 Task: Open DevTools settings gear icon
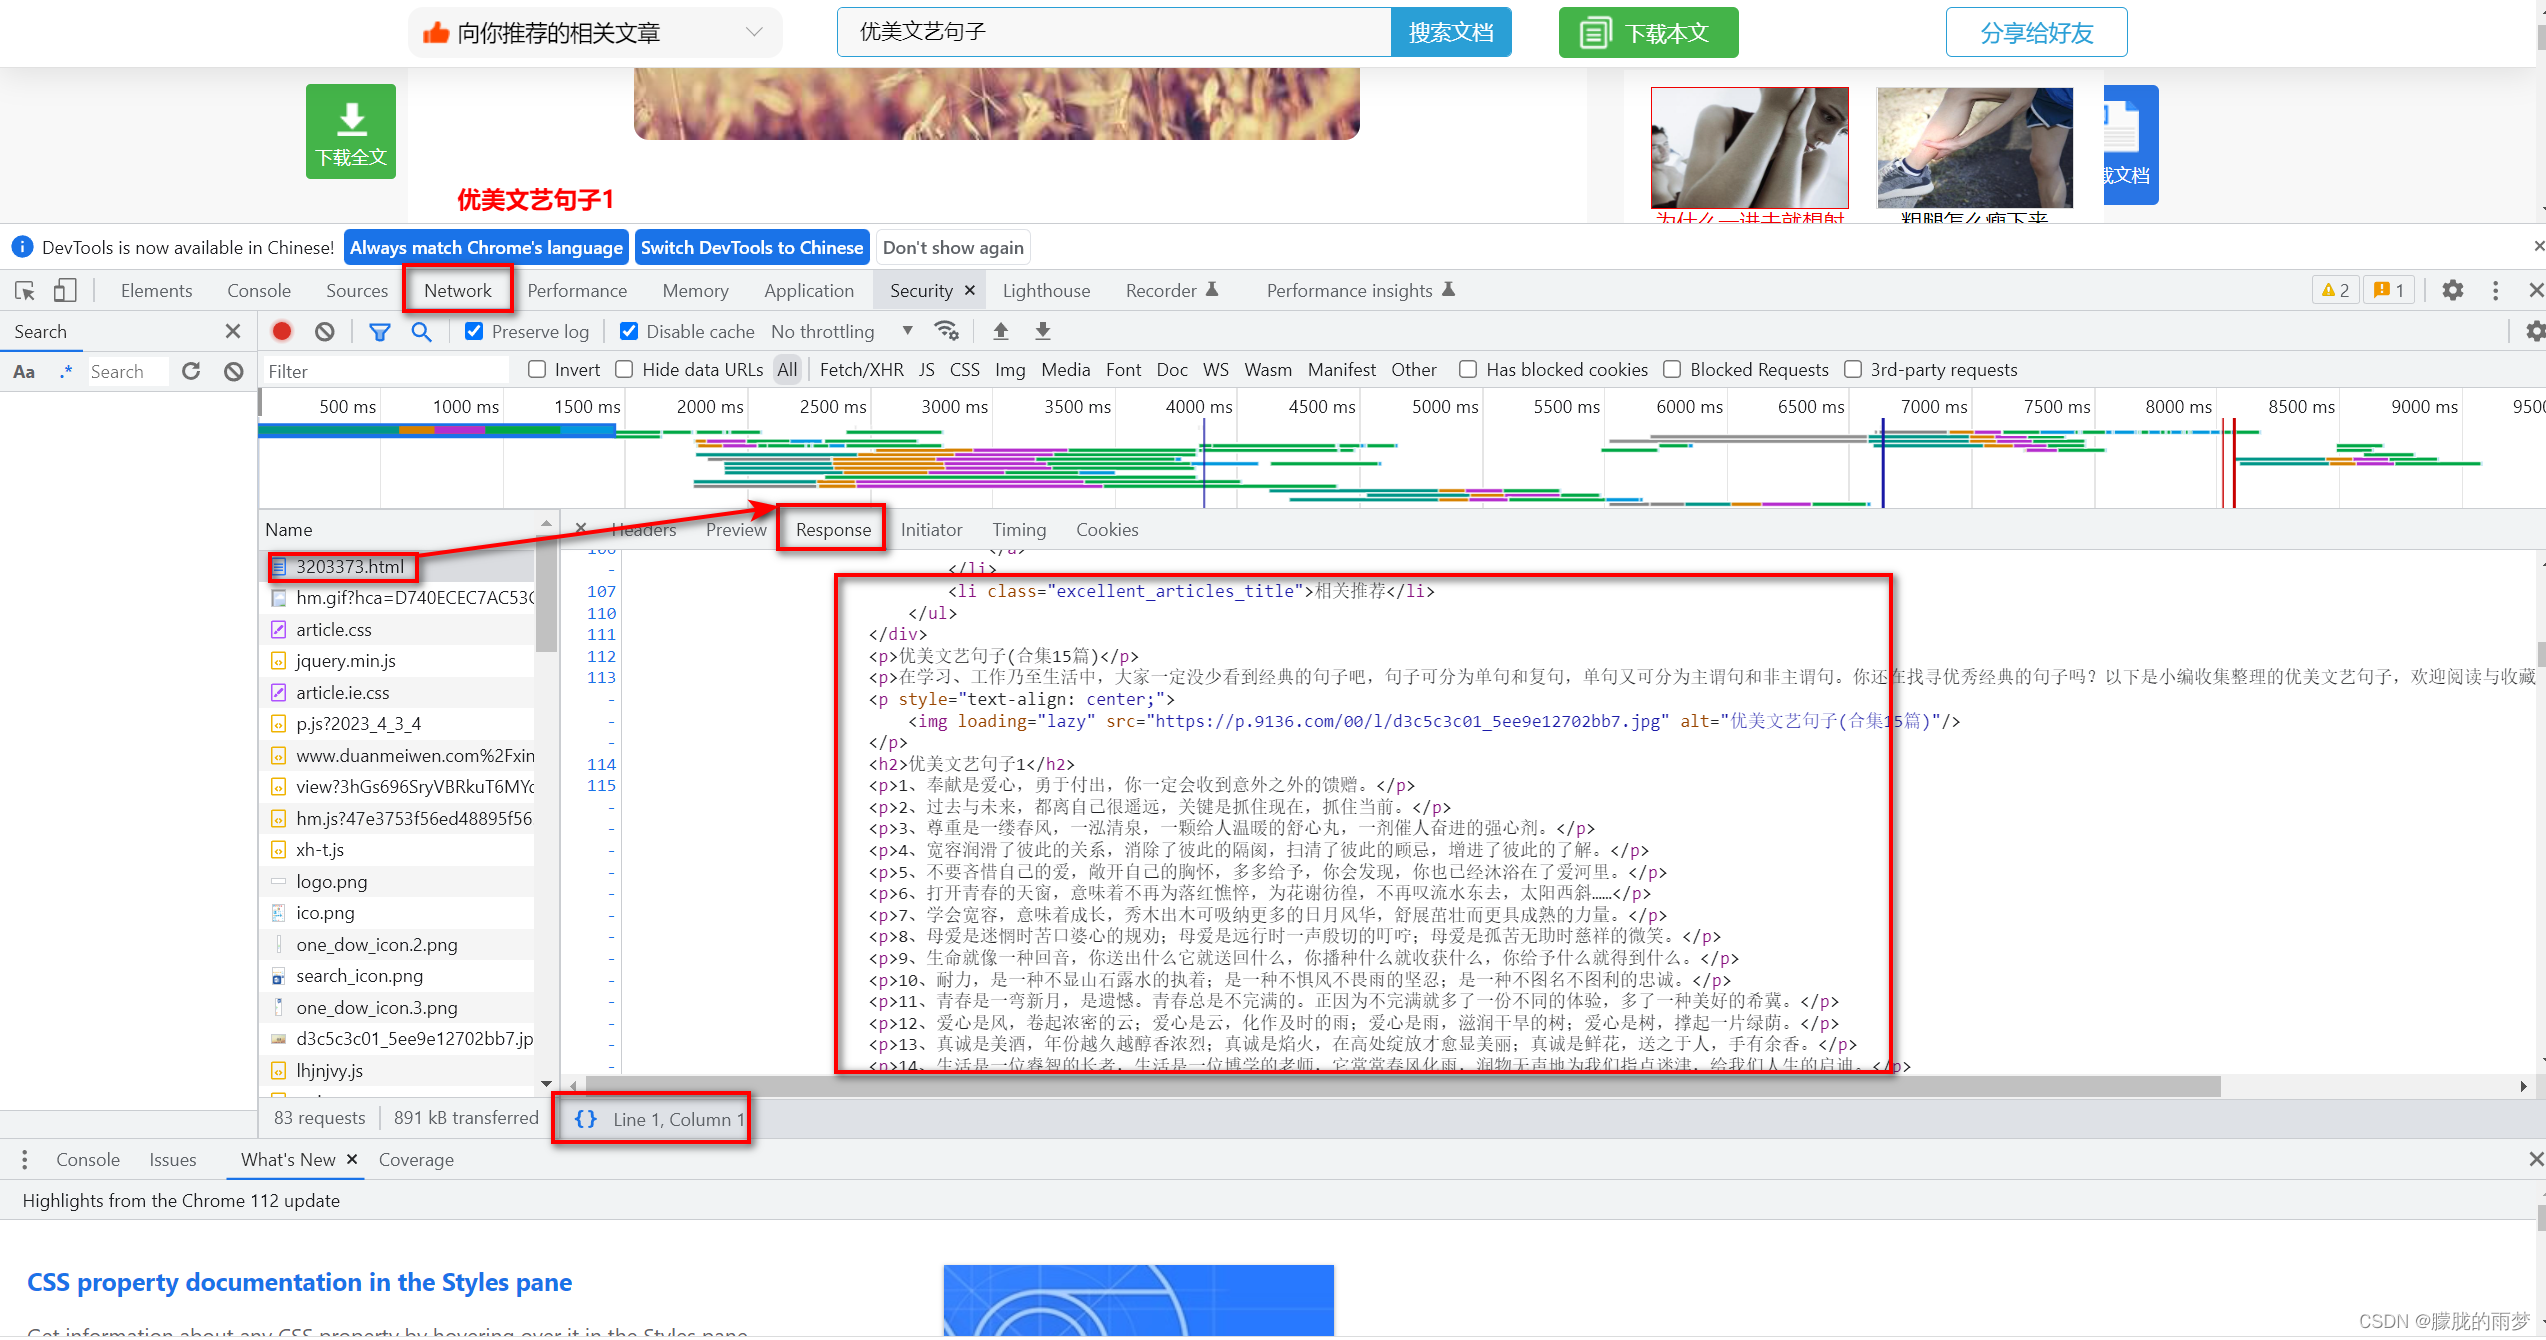[2452, 290]
